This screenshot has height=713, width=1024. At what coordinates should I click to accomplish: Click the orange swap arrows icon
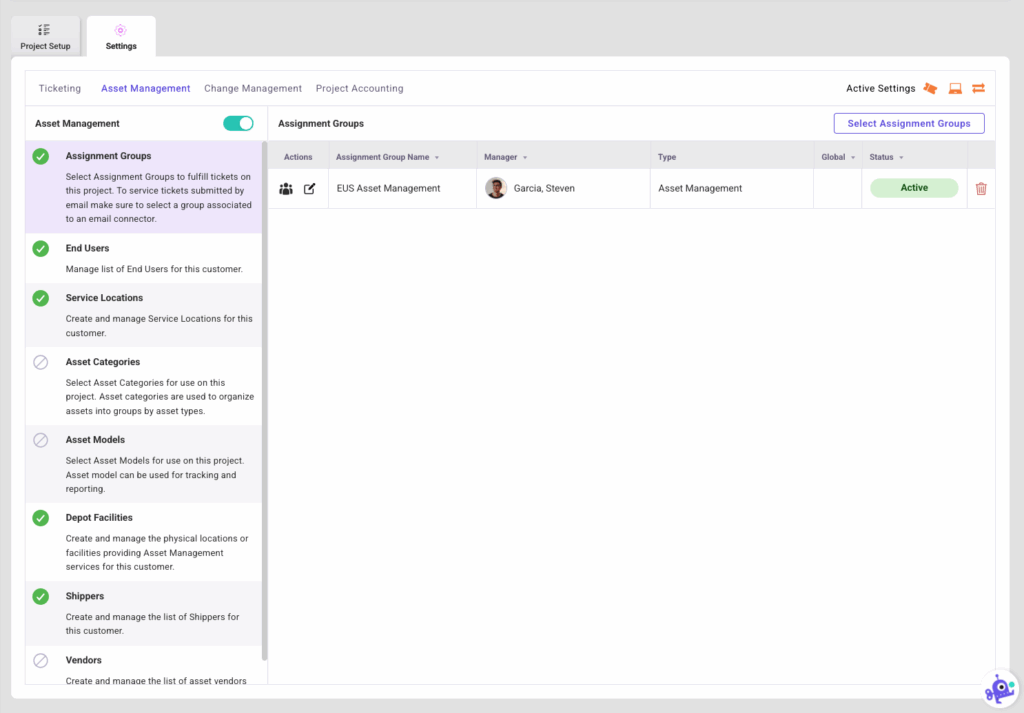click(x=979, y=89)
